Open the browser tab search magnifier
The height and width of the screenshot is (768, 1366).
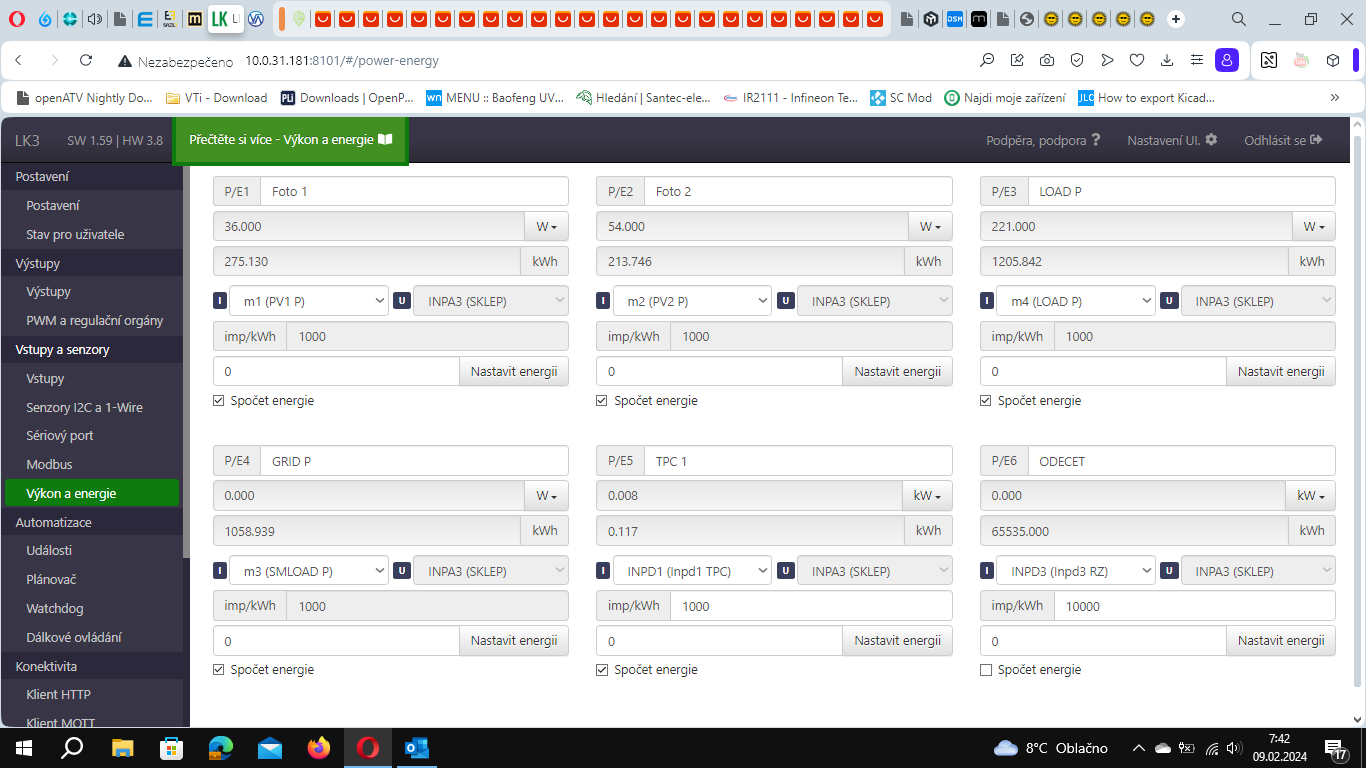1238,19
